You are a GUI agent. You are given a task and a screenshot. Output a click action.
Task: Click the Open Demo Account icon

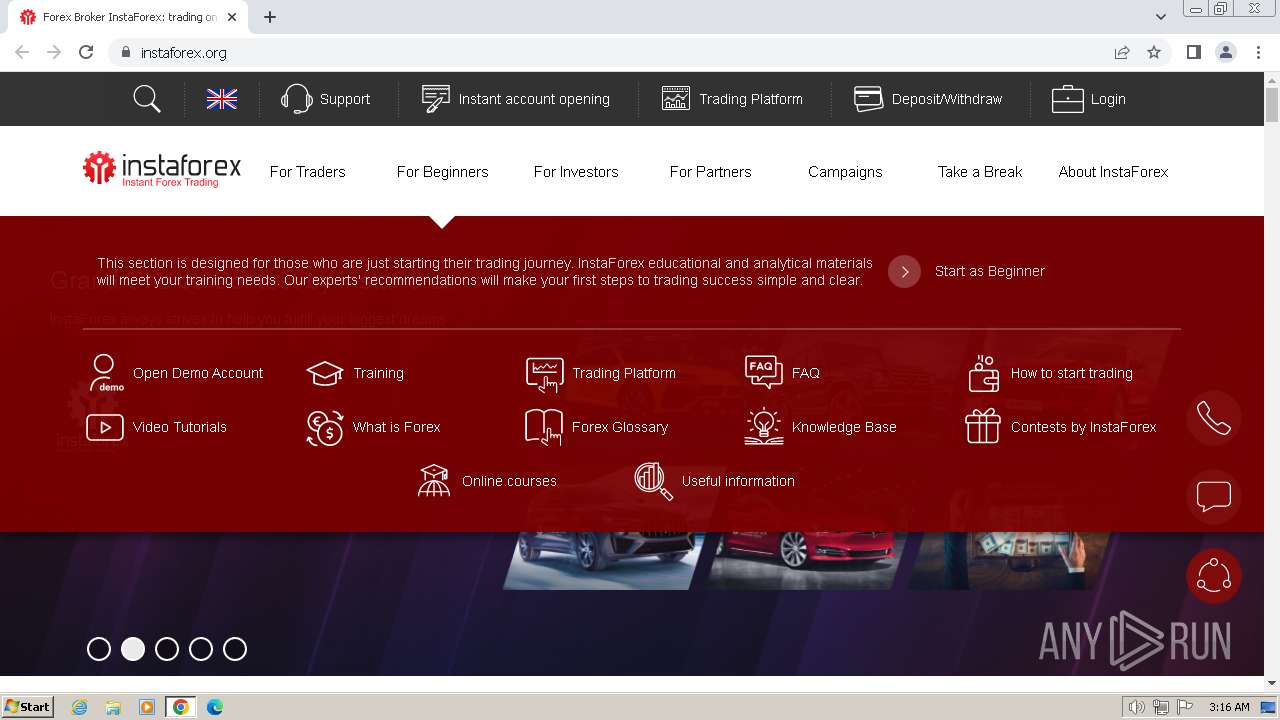point(106,373)
